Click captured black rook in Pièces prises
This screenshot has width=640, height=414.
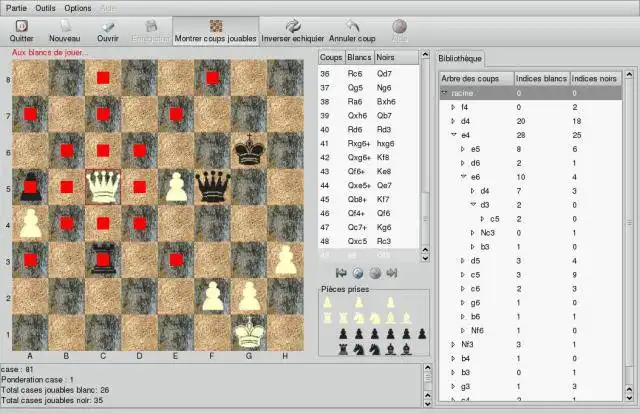[343, 349]
